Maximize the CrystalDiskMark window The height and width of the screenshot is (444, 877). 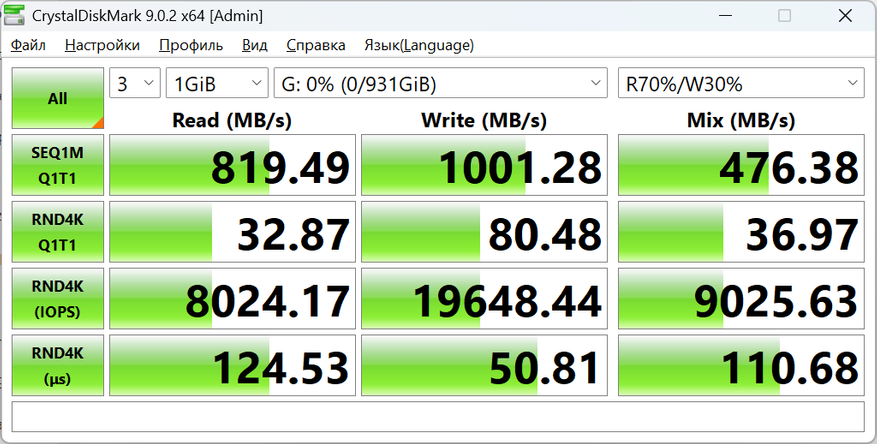pos(785,16)
